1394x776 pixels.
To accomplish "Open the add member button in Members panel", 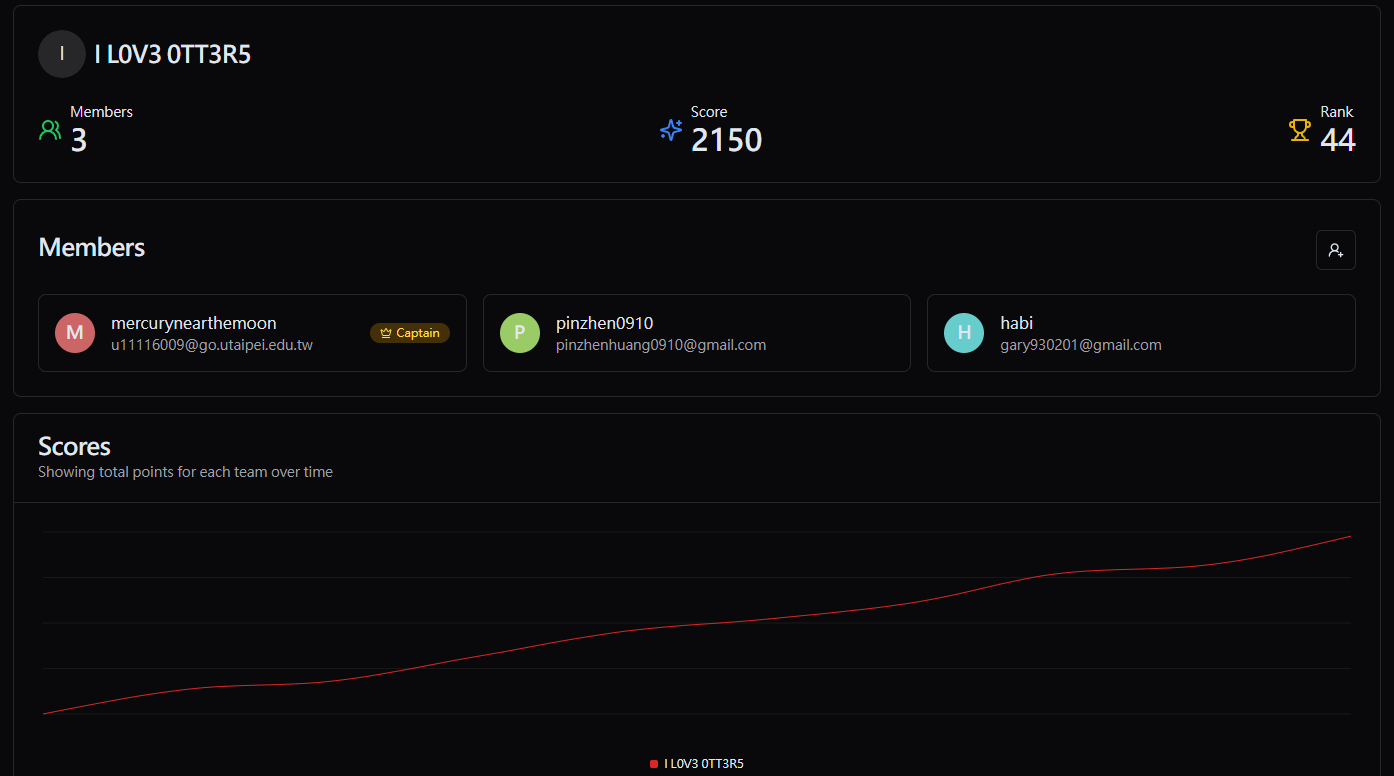I will click(1335, 250).
